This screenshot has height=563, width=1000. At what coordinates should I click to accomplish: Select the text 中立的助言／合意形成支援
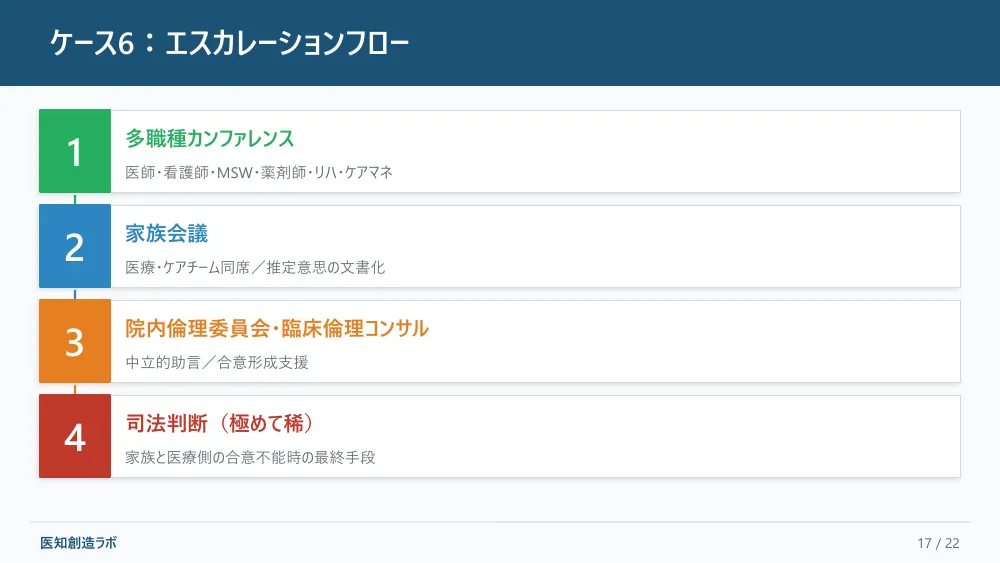coord(217,362)
